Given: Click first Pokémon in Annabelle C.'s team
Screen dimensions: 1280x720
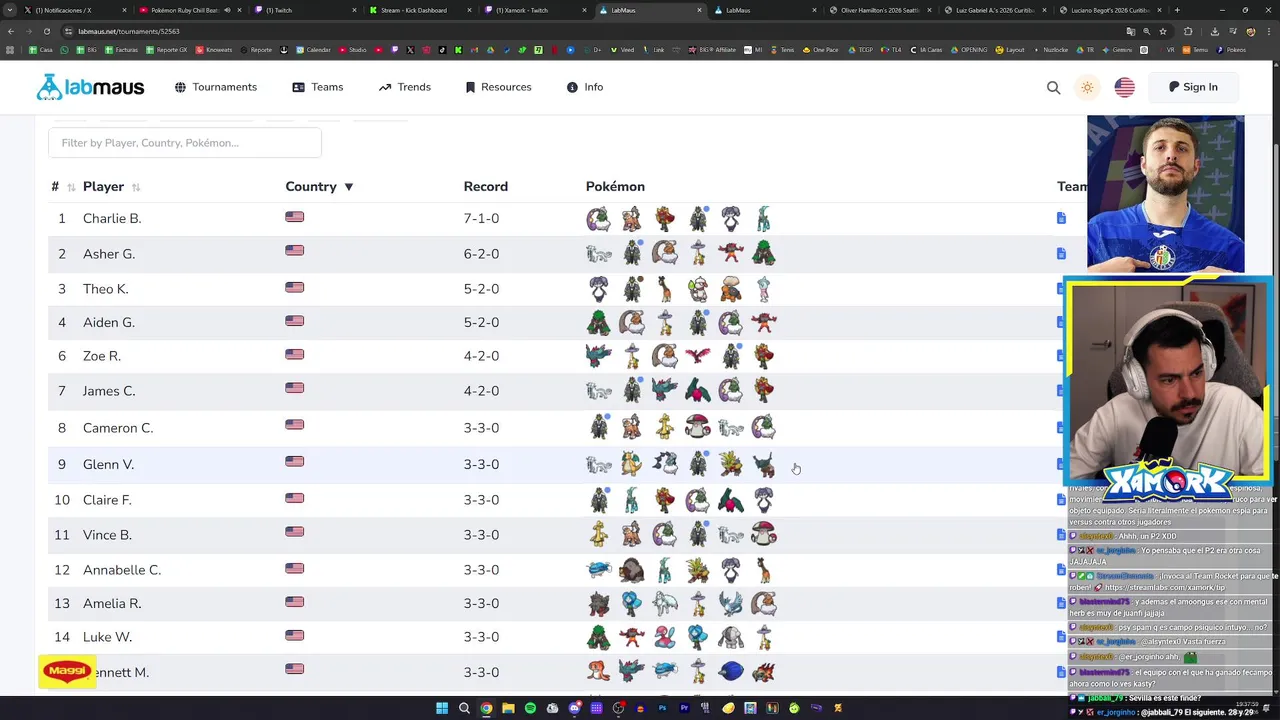Looking at the screenshot, I should 598,570.
